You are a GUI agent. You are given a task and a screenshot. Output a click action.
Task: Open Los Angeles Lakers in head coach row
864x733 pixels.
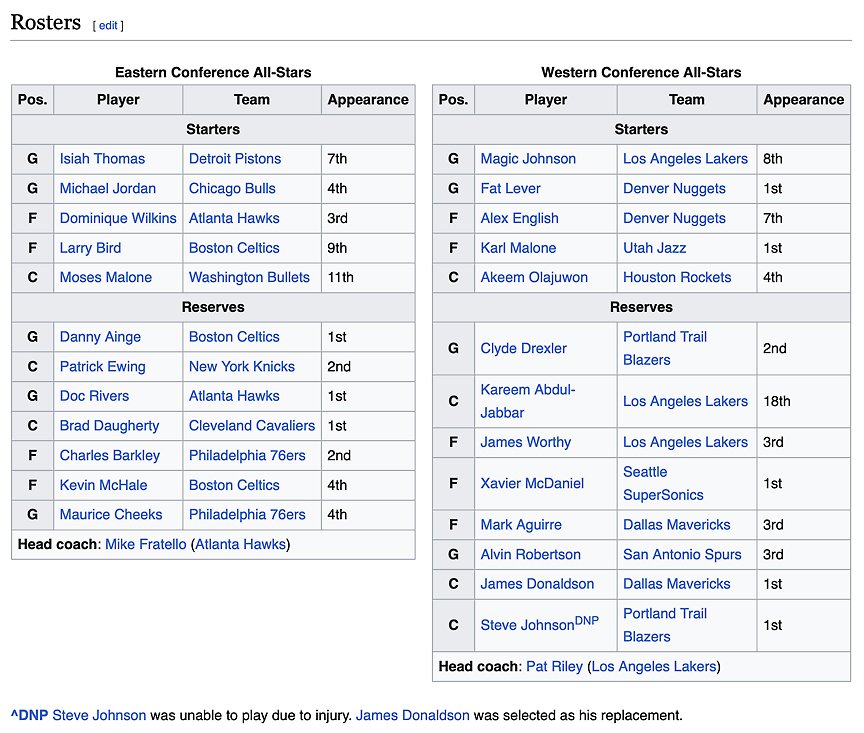pyautogui.click(x=654, y=666)
